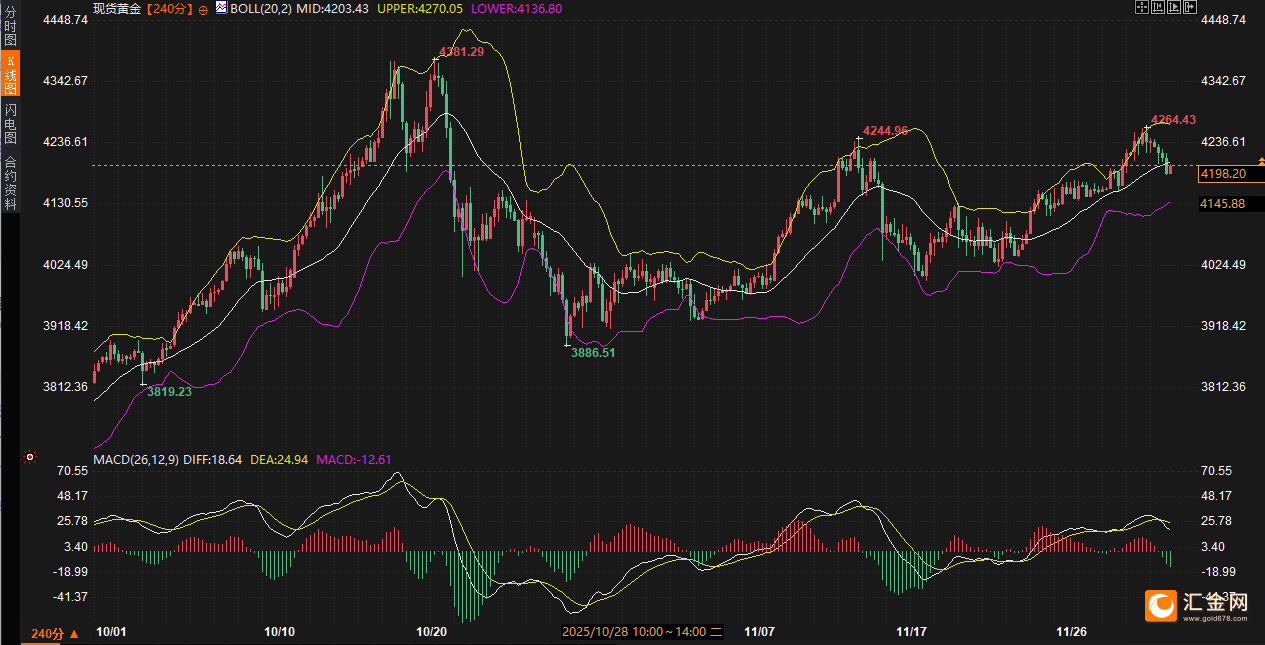The height and width of the screenshot is (645, 1265).
Task: Click the rightmost exit-arrow icon in top-right toolbar
Action: coord(1190,7)
